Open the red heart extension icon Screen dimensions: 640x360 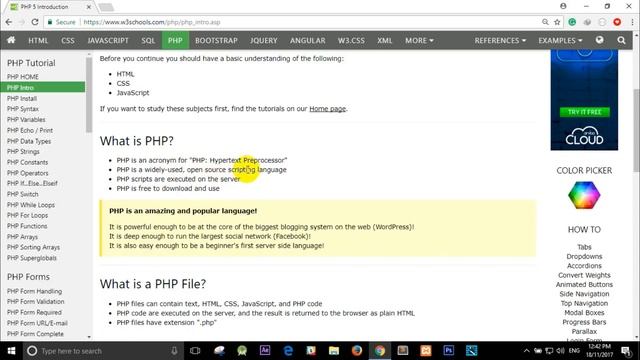(x=617, y=22)
